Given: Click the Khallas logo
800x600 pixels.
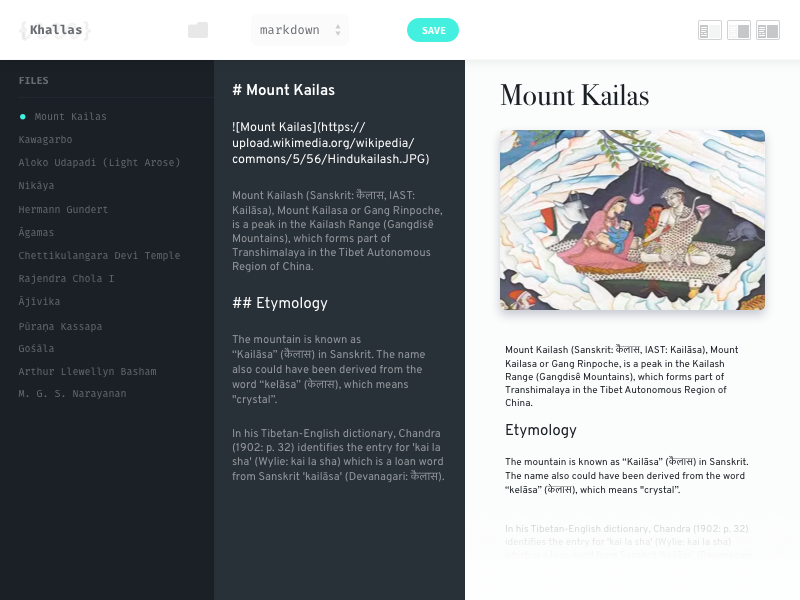Looking at the screenshot, I should pos(55,30).
